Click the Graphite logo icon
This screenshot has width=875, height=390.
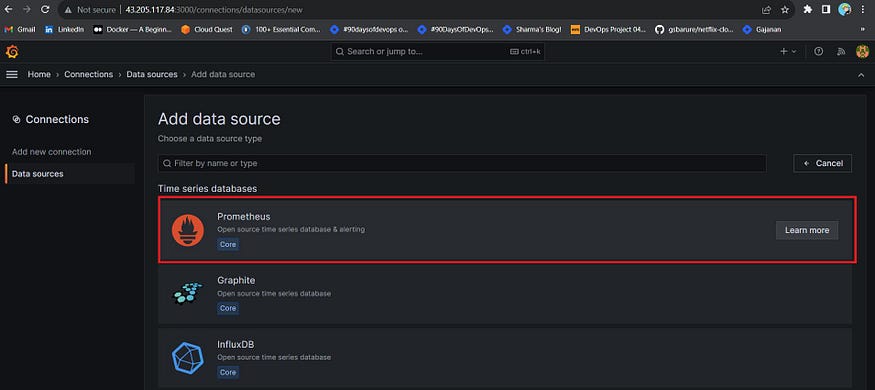(x=188, y=293)
